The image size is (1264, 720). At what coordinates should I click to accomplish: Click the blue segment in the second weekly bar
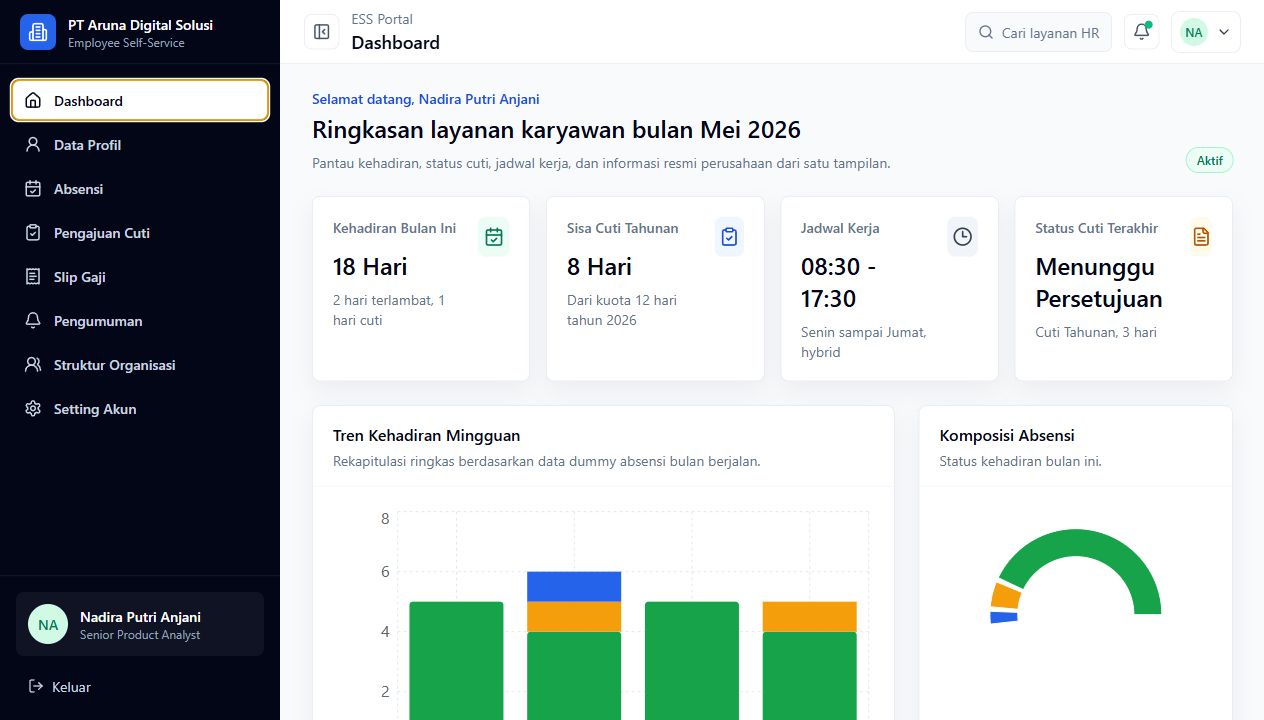click(574, 586)
